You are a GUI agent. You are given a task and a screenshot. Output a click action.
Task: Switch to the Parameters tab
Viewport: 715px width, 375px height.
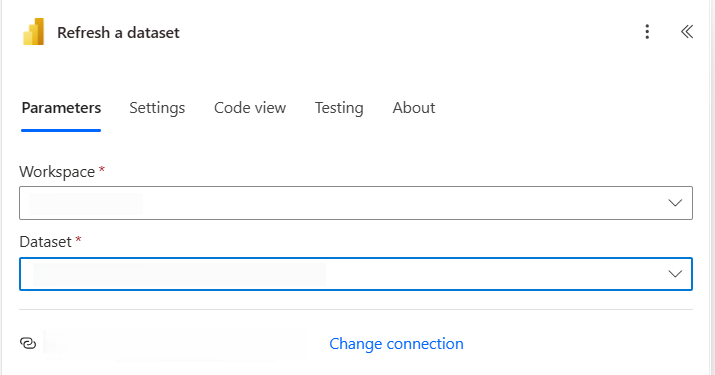coord(61,108)
